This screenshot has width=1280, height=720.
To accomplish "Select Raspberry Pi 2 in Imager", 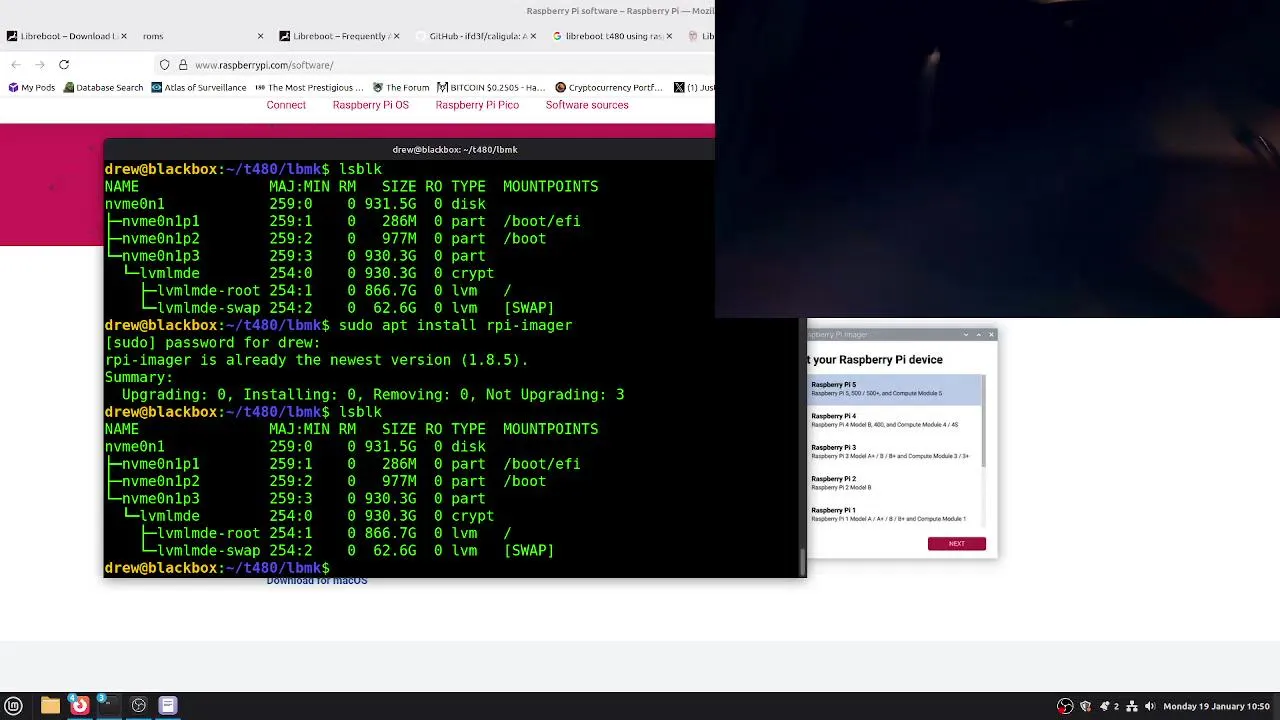I will [895, 483].
